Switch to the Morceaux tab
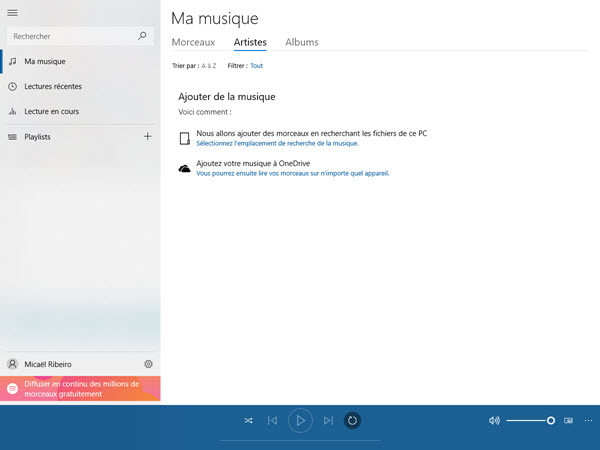The height and width of the screenshot is (450, 600). [x=193, y=42]
